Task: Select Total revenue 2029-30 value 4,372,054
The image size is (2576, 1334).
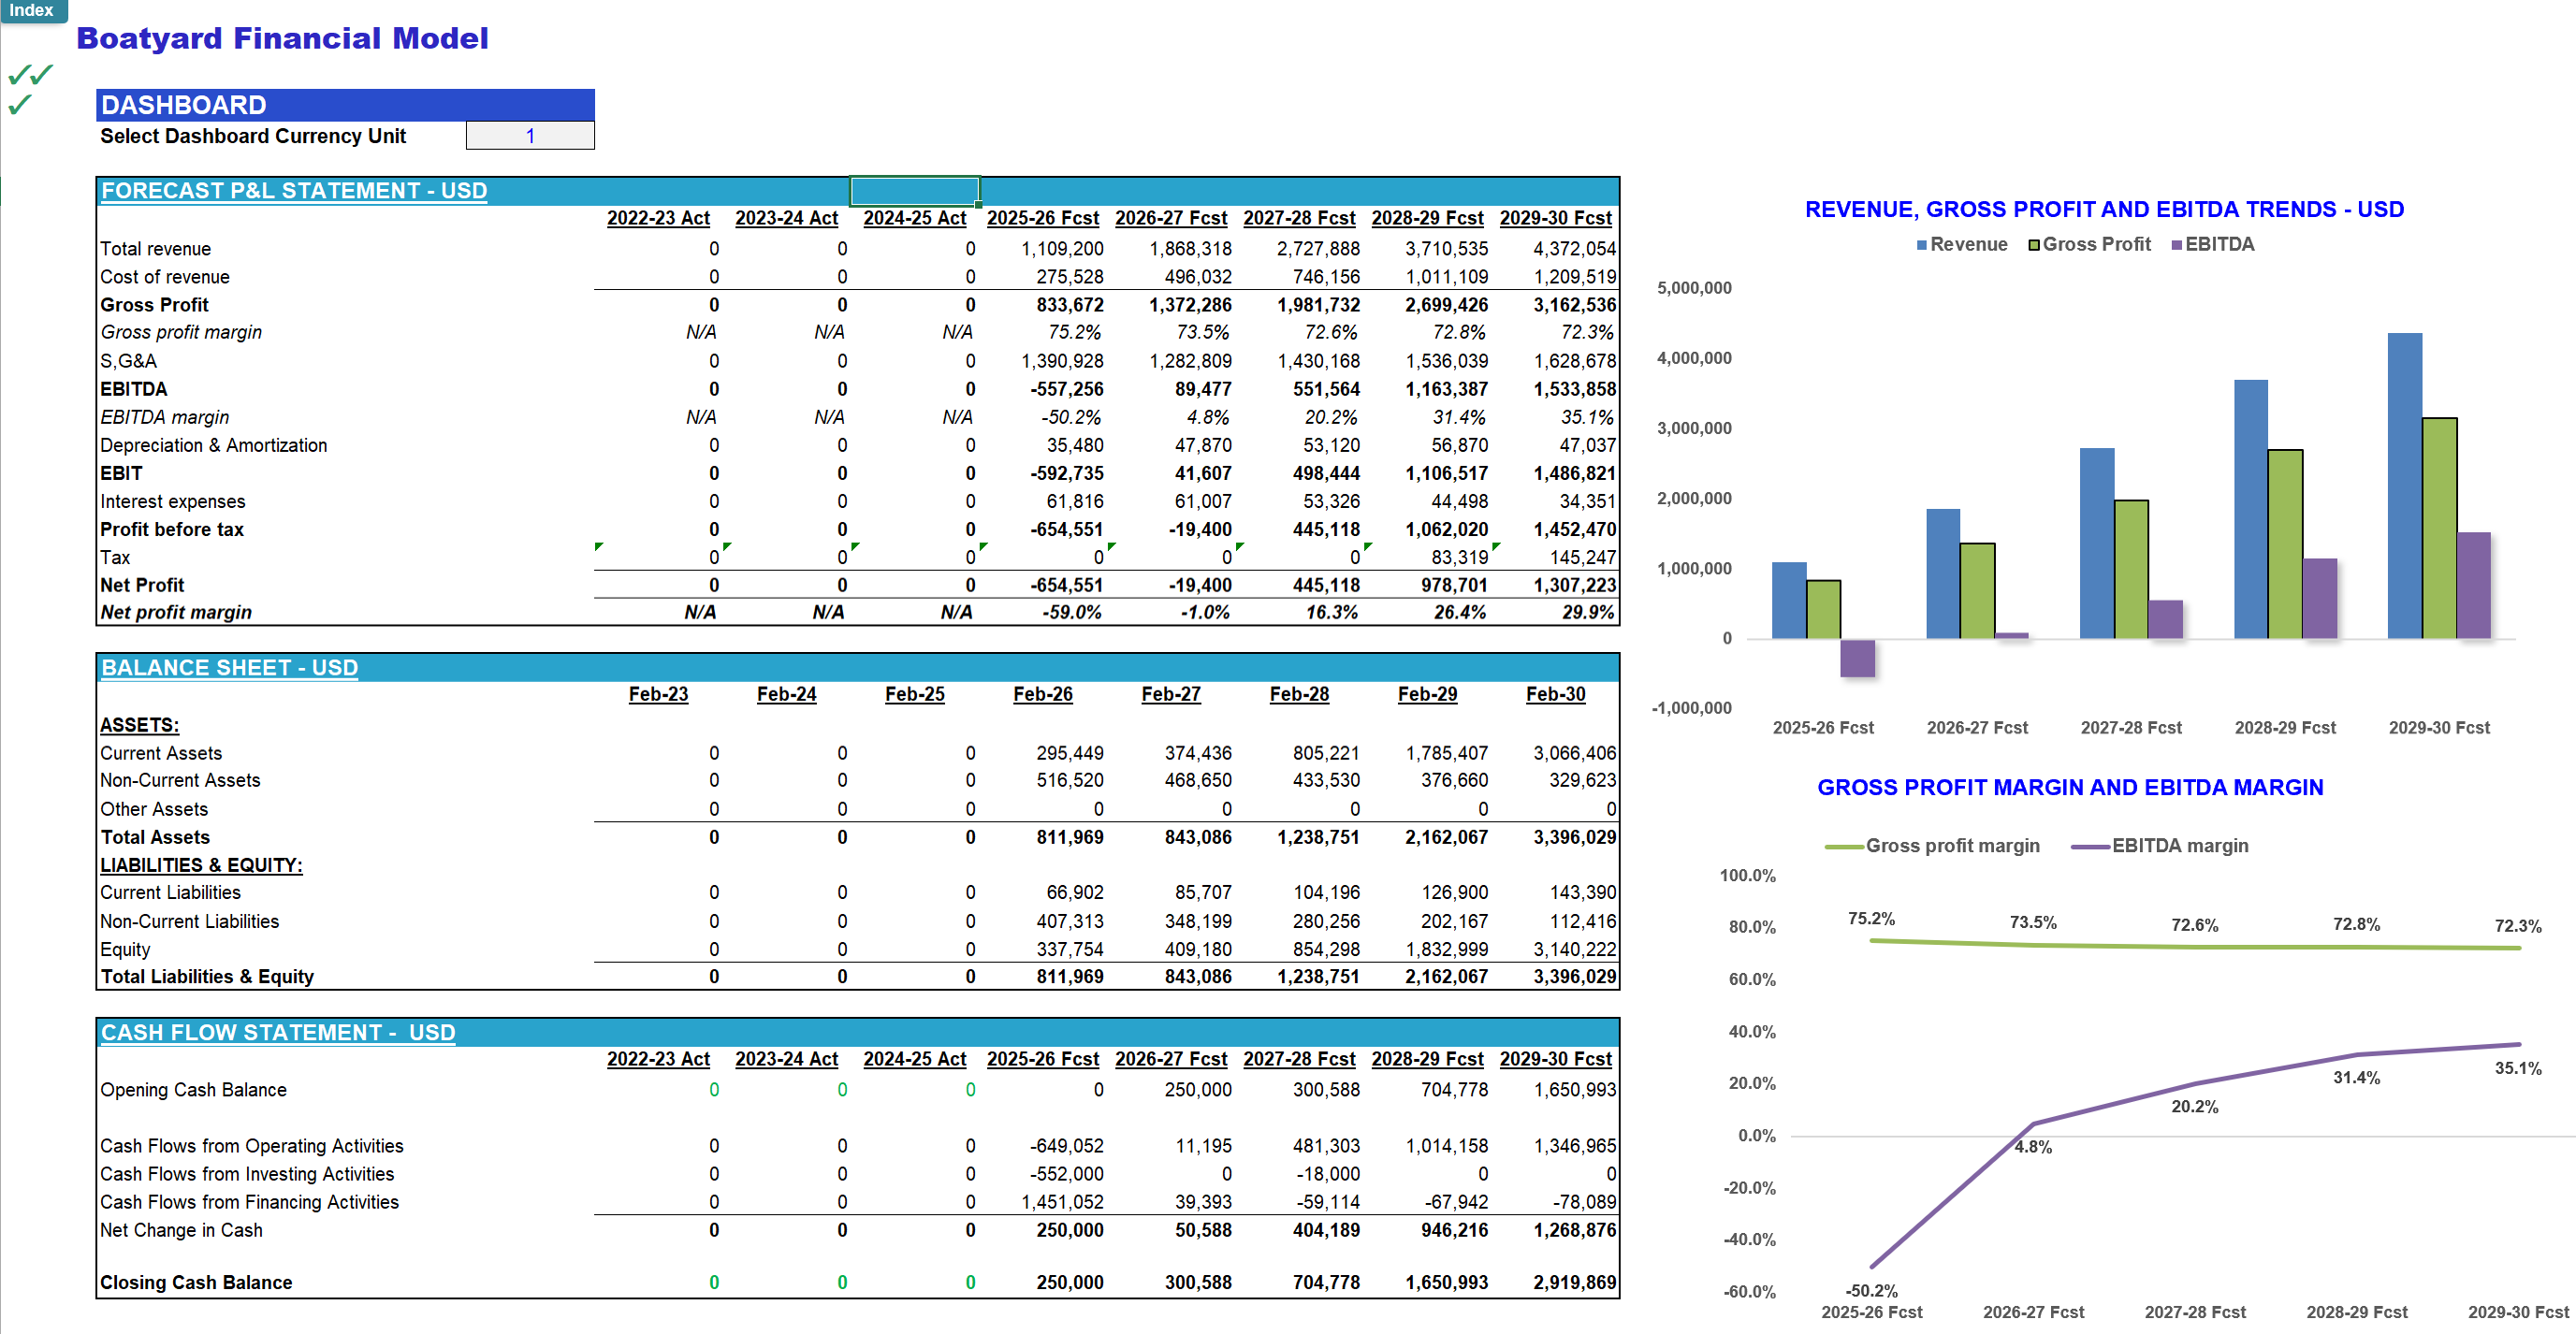Action: (x=1574, y=249)
